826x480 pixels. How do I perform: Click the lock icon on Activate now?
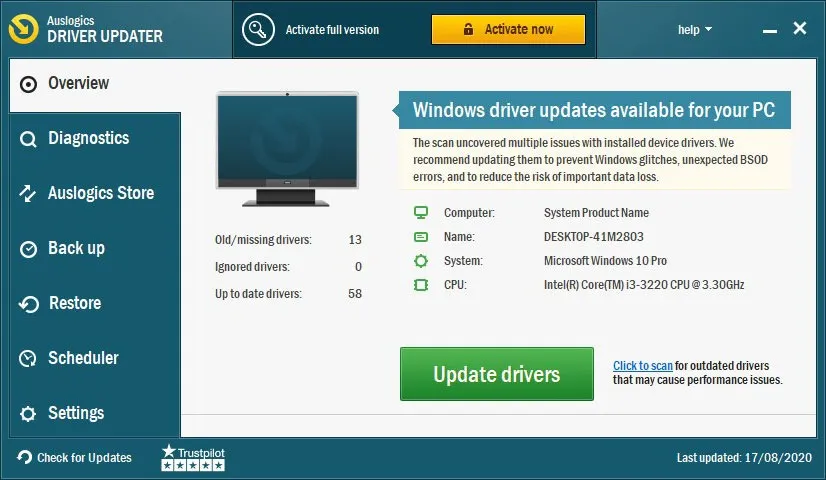pyautogui.click(x=468, y=29)
